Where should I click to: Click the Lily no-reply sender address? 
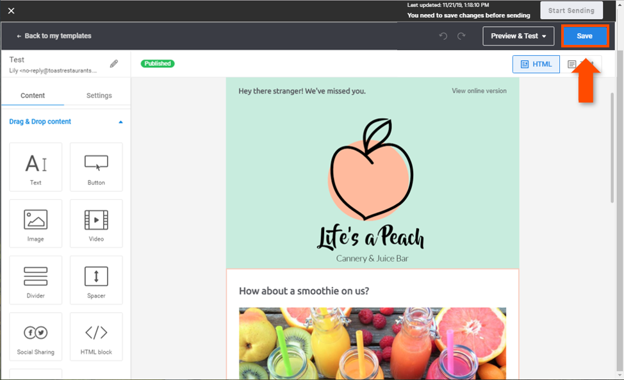pyautogui.click(x=53, y=71)
